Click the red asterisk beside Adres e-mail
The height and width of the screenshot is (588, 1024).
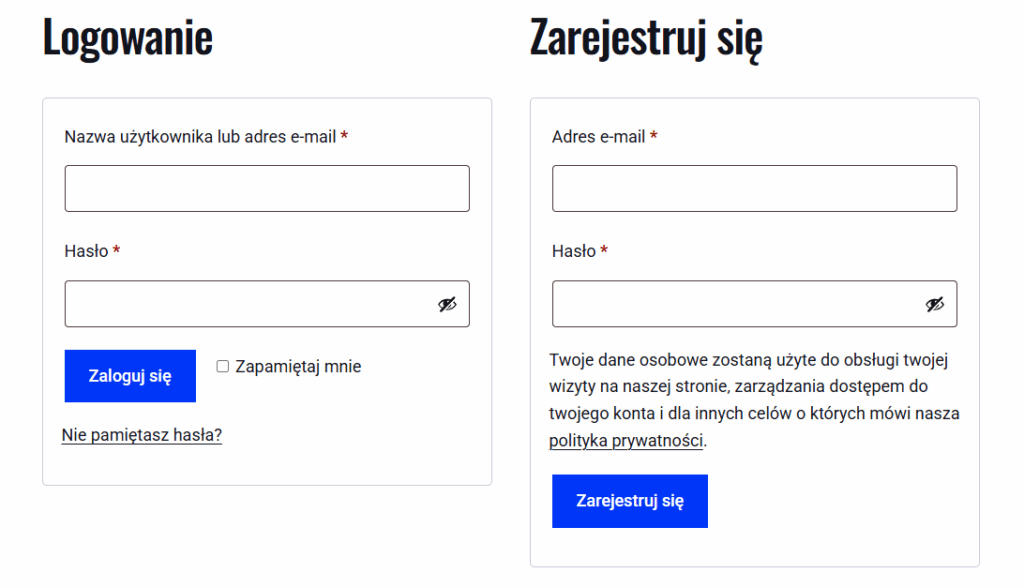click(x=654, y=137)
